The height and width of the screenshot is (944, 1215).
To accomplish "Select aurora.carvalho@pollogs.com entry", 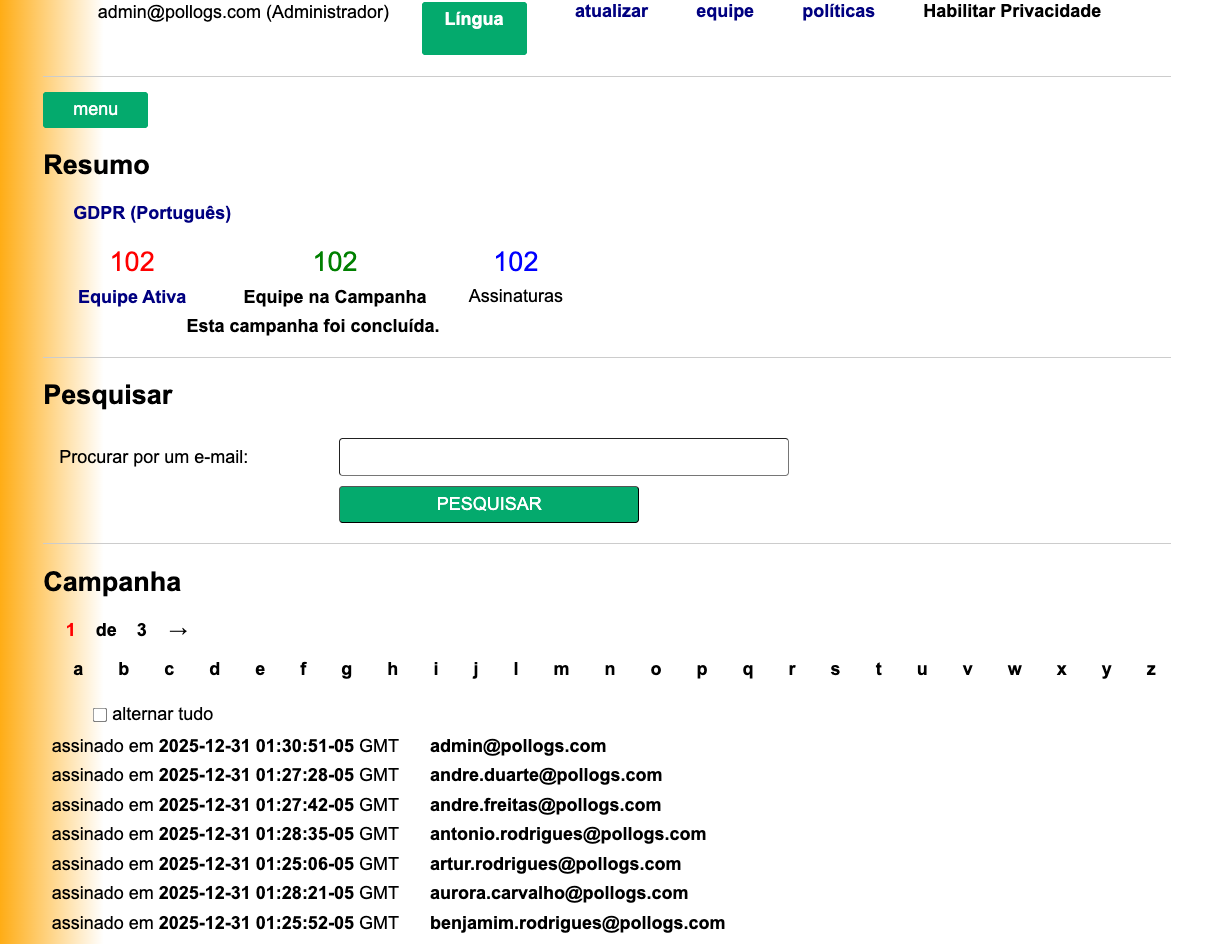I will point(559,893).
